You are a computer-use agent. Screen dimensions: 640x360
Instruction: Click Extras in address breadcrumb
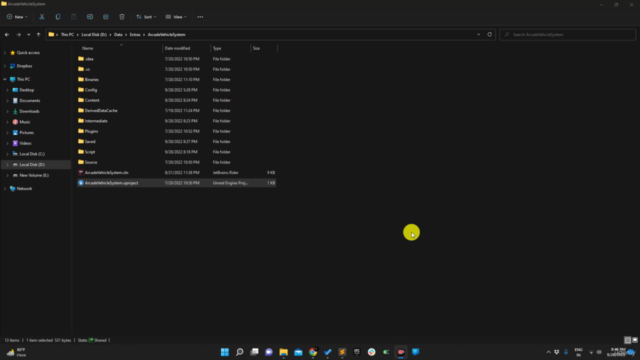coord(135,35)
